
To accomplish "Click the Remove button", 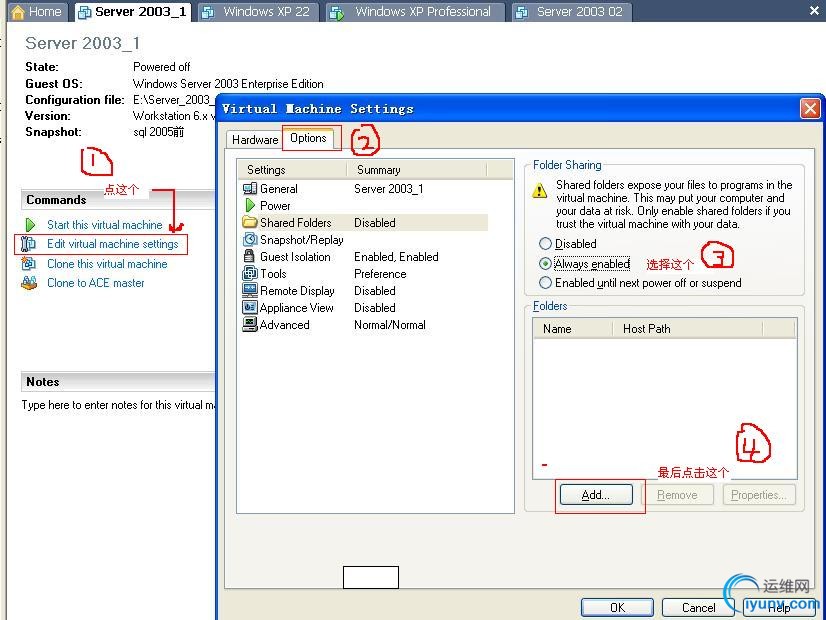I will (677, 495).
